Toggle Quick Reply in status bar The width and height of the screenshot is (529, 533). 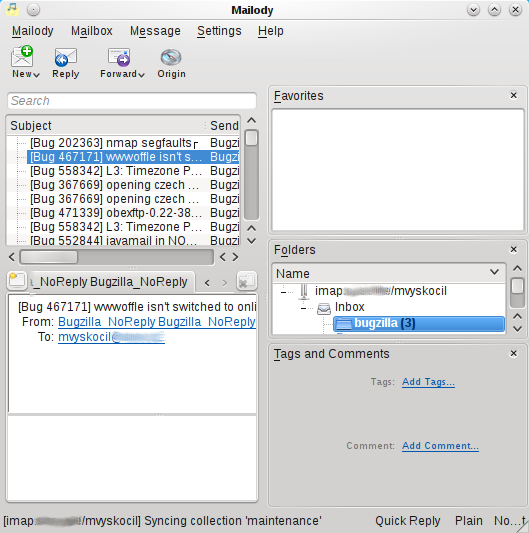click(408, 521)
